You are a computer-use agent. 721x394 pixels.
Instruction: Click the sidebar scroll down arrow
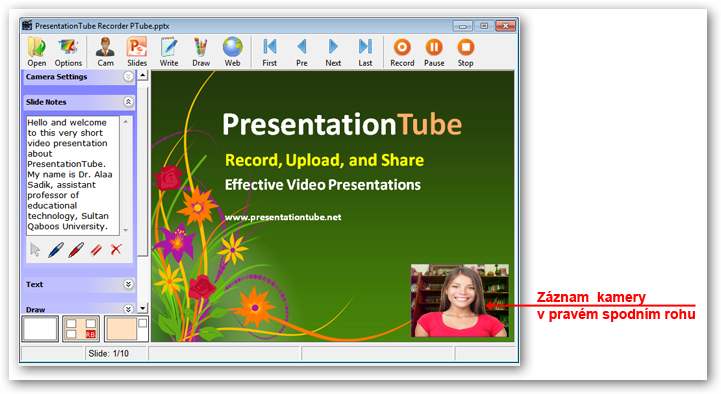tap(143, 308)
